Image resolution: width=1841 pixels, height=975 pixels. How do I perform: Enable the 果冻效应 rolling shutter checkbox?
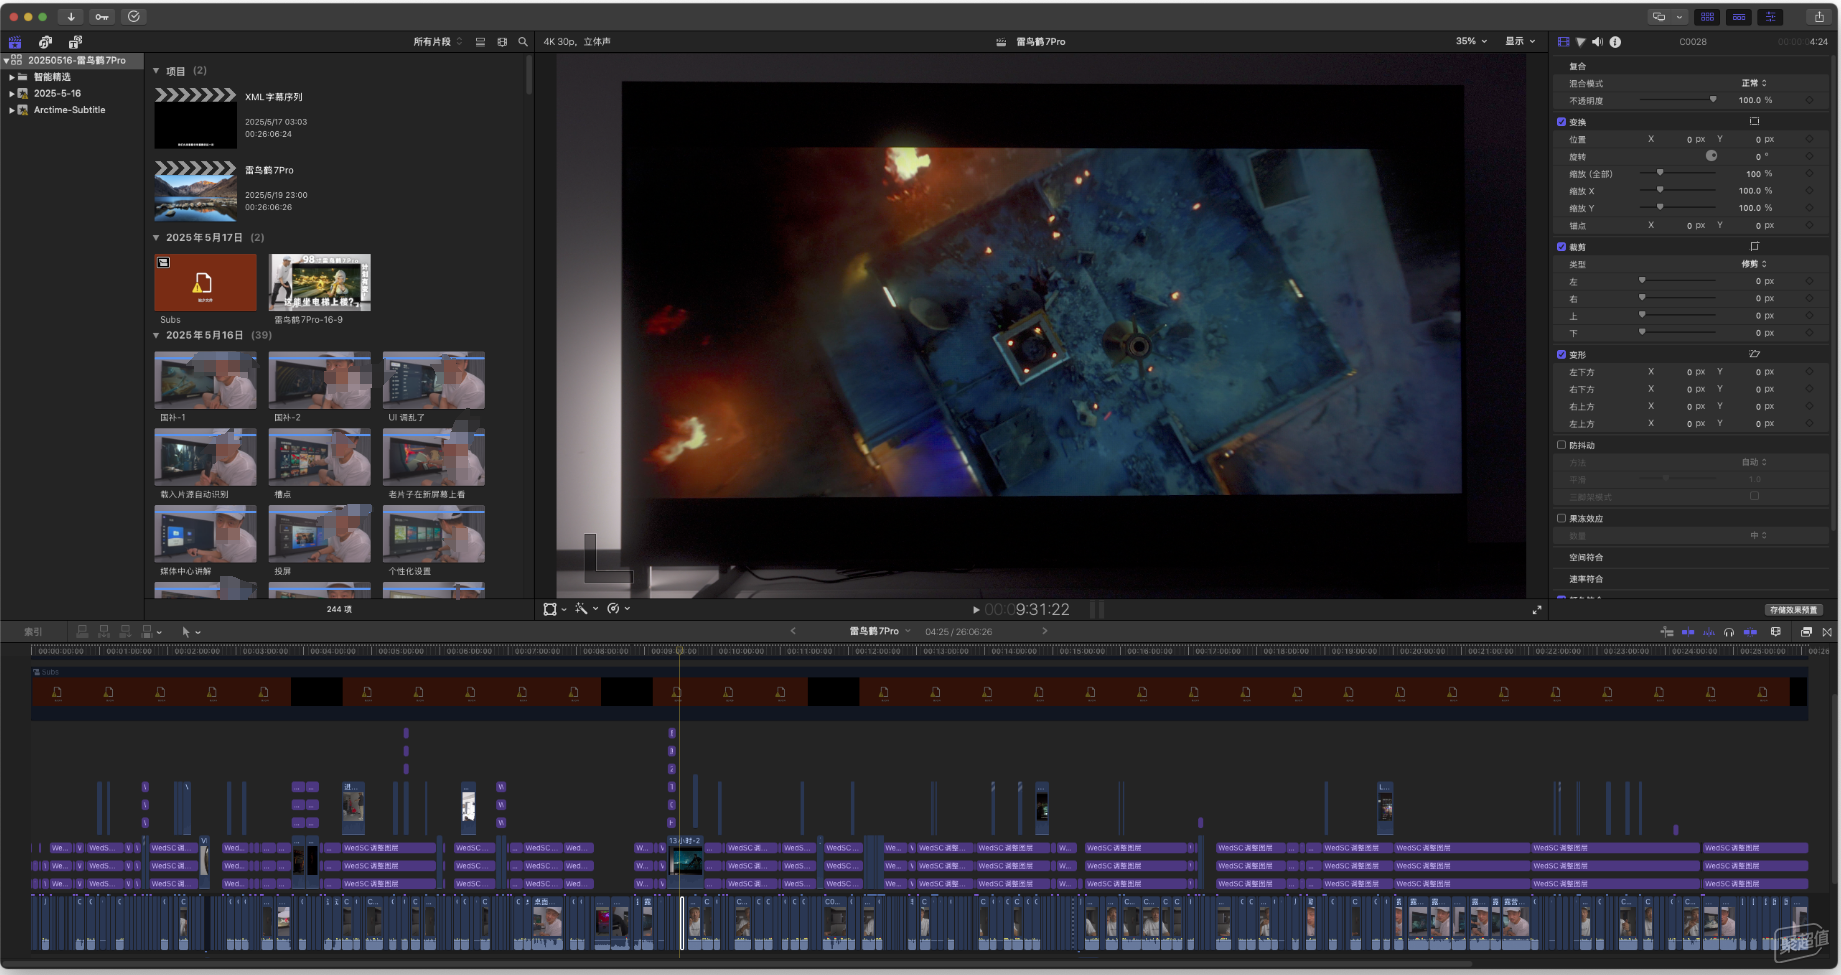coord(1561,518)
